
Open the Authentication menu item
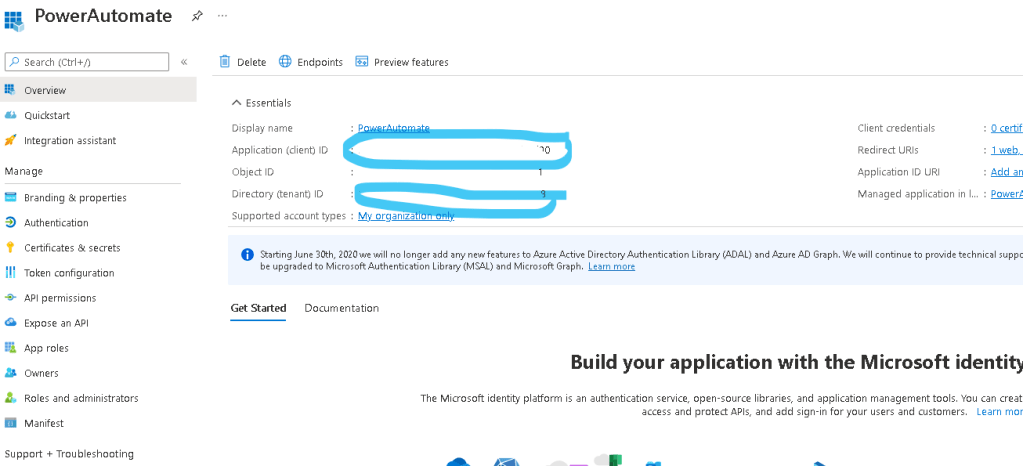point(56,223)
